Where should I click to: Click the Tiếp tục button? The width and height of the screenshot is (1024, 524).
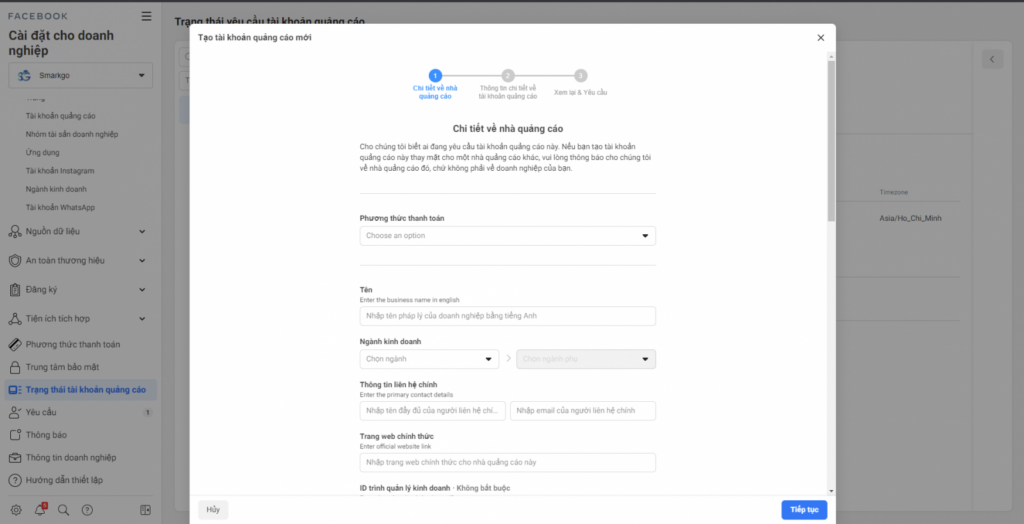[803, 510]
